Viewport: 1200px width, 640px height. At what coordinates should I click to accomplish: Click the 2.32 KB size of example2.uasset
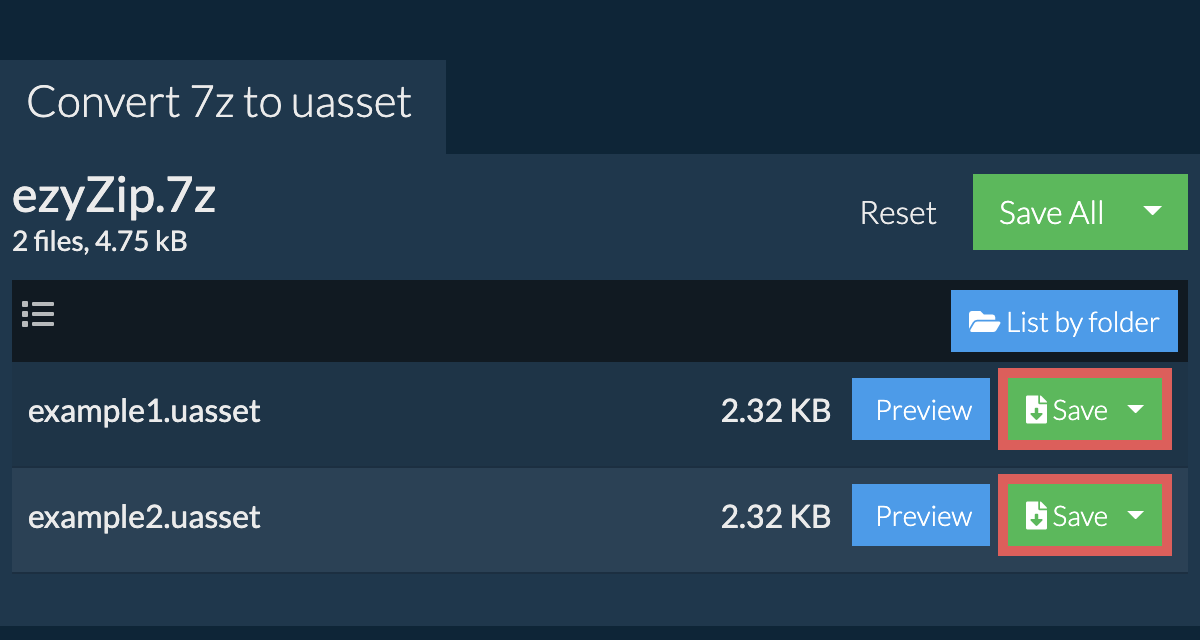(775, 517)
